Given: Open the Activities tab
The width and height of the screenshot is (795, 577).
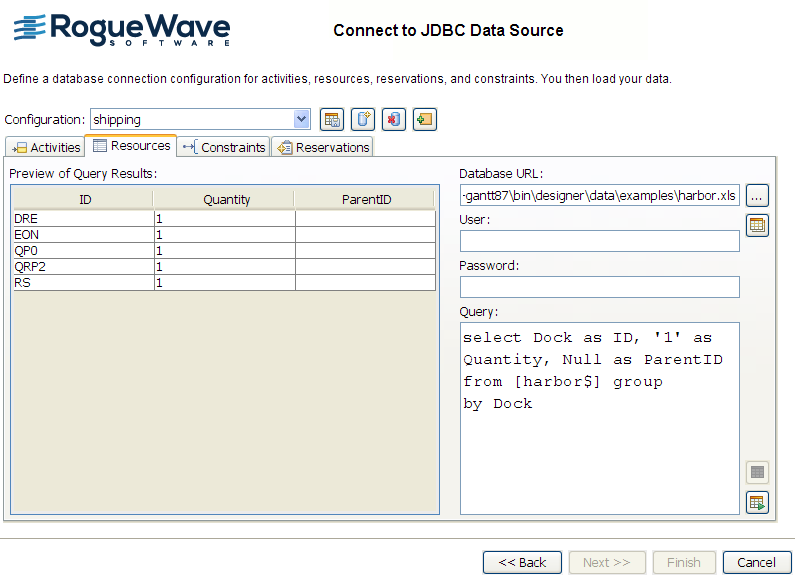Looking at the screenshot, I should [x=45, y=147].
